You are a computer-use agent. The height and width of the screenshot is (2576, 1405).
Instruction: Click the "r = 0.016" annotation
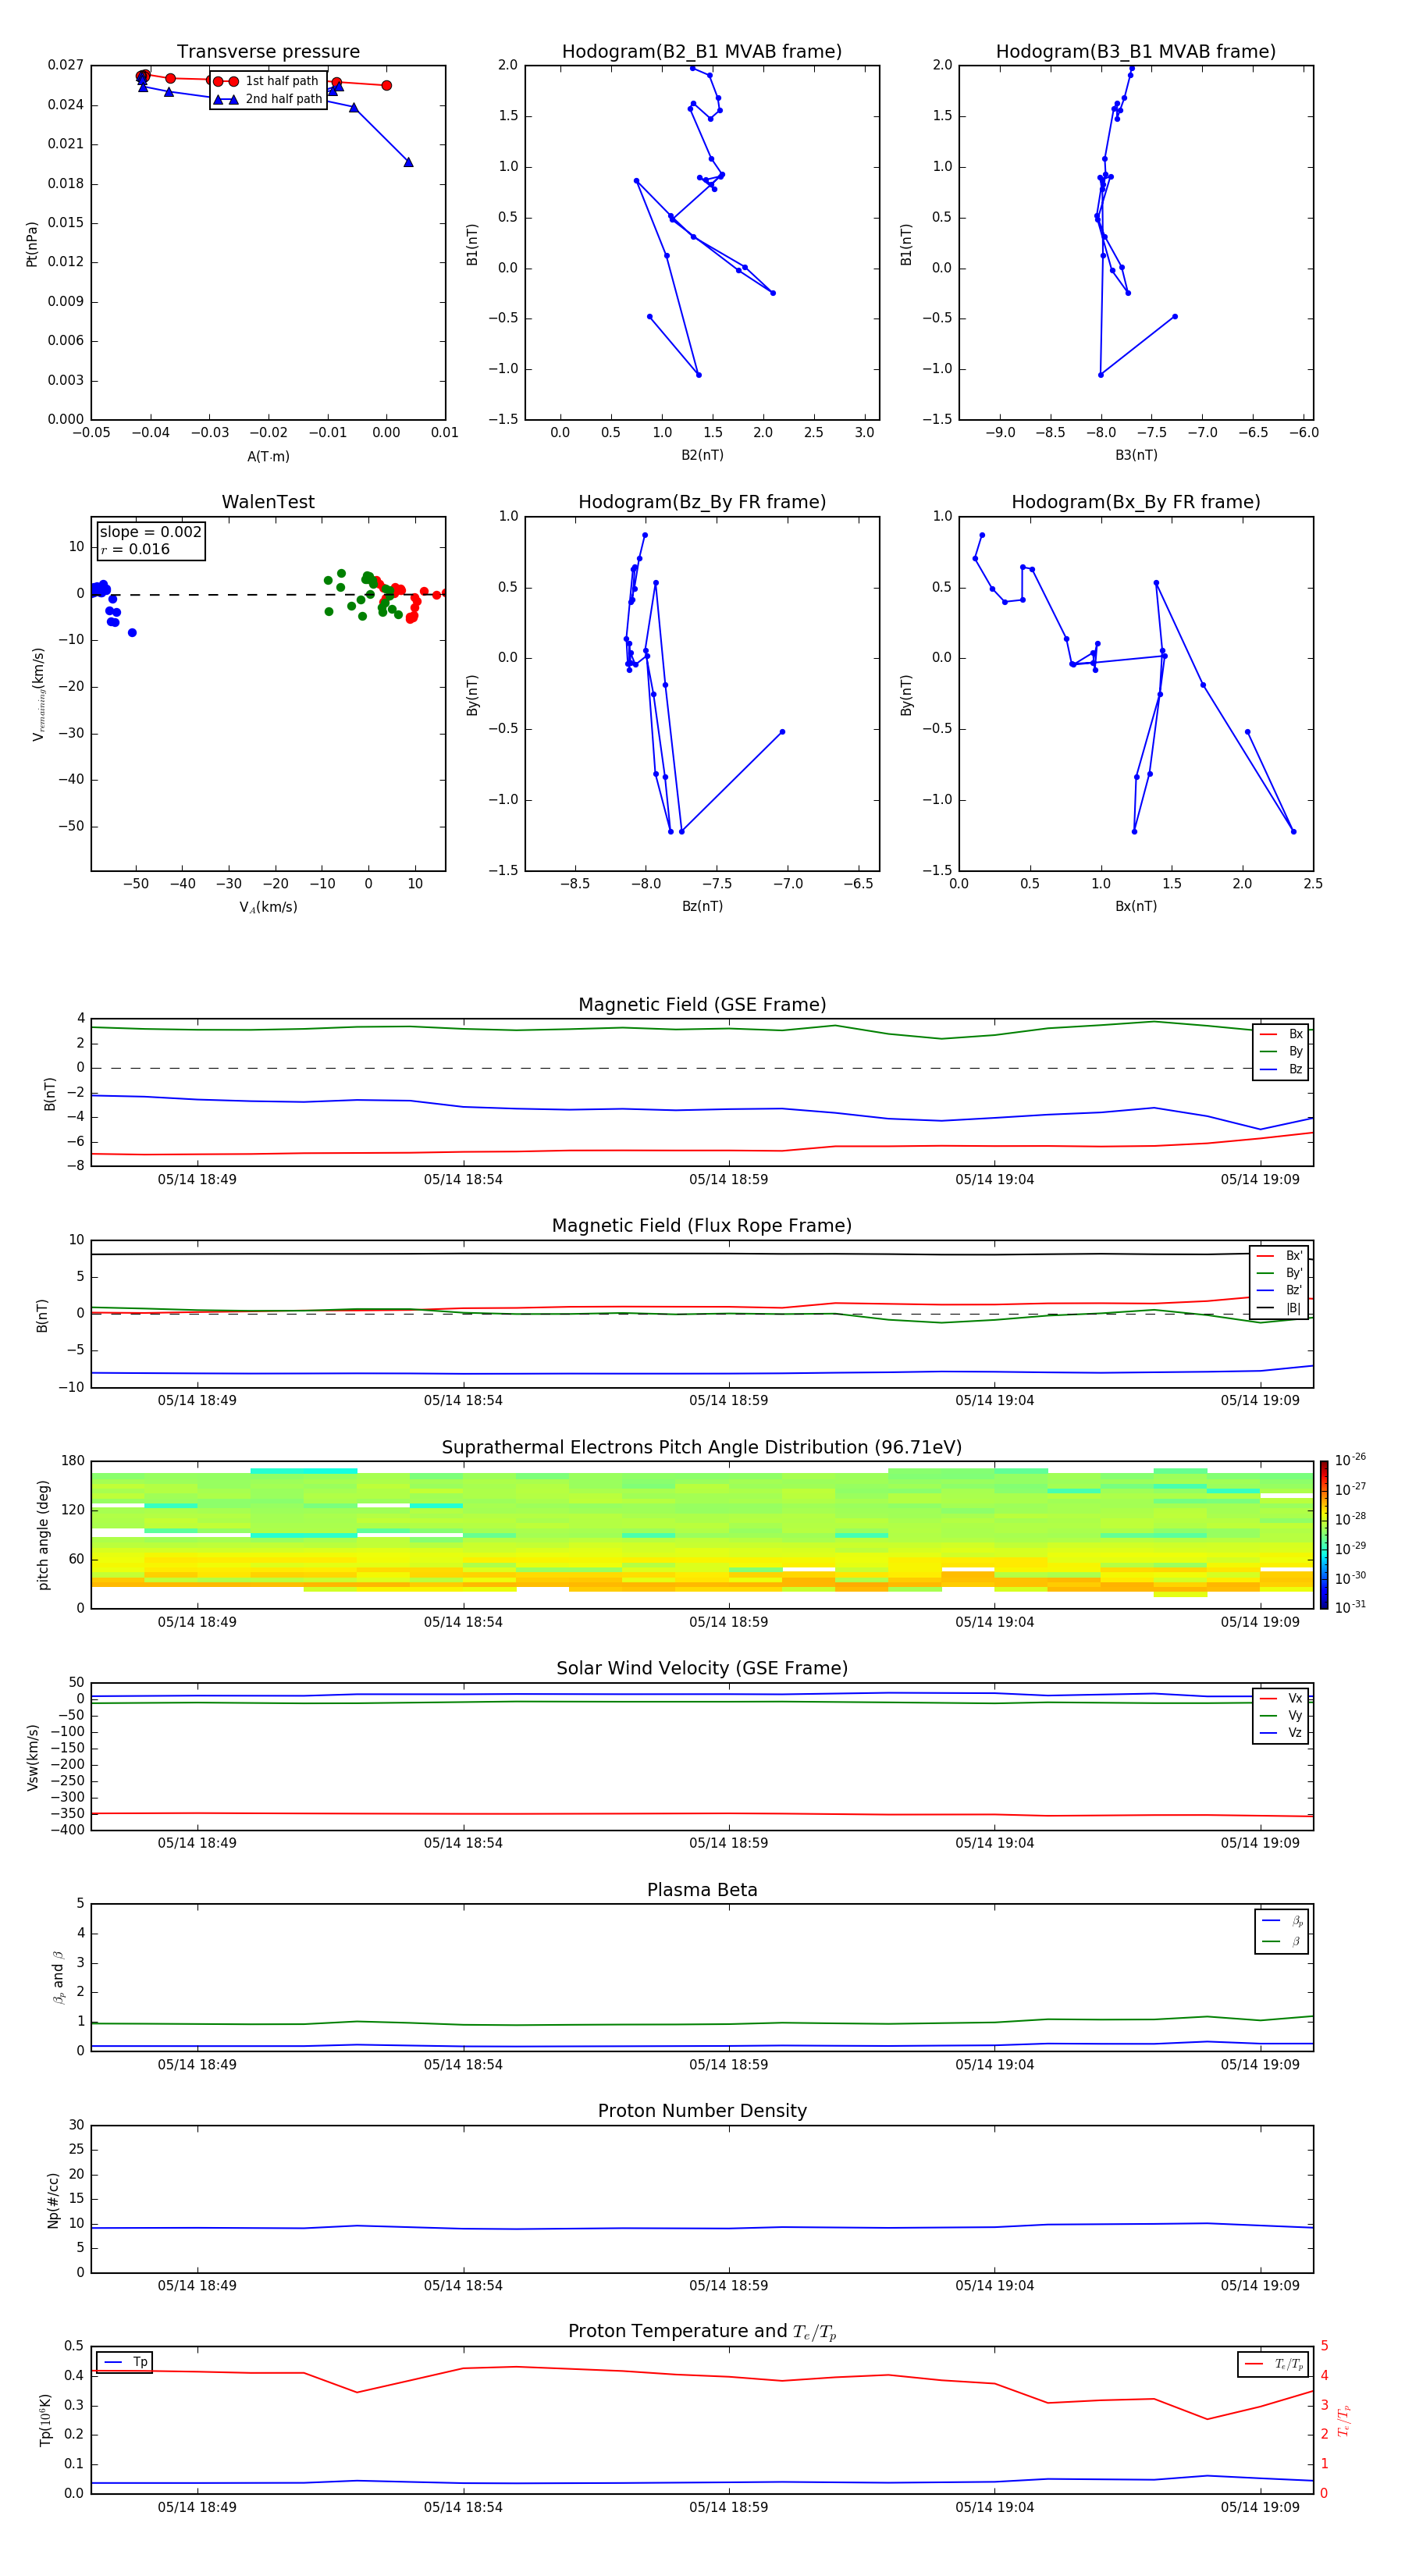(135, 550)
